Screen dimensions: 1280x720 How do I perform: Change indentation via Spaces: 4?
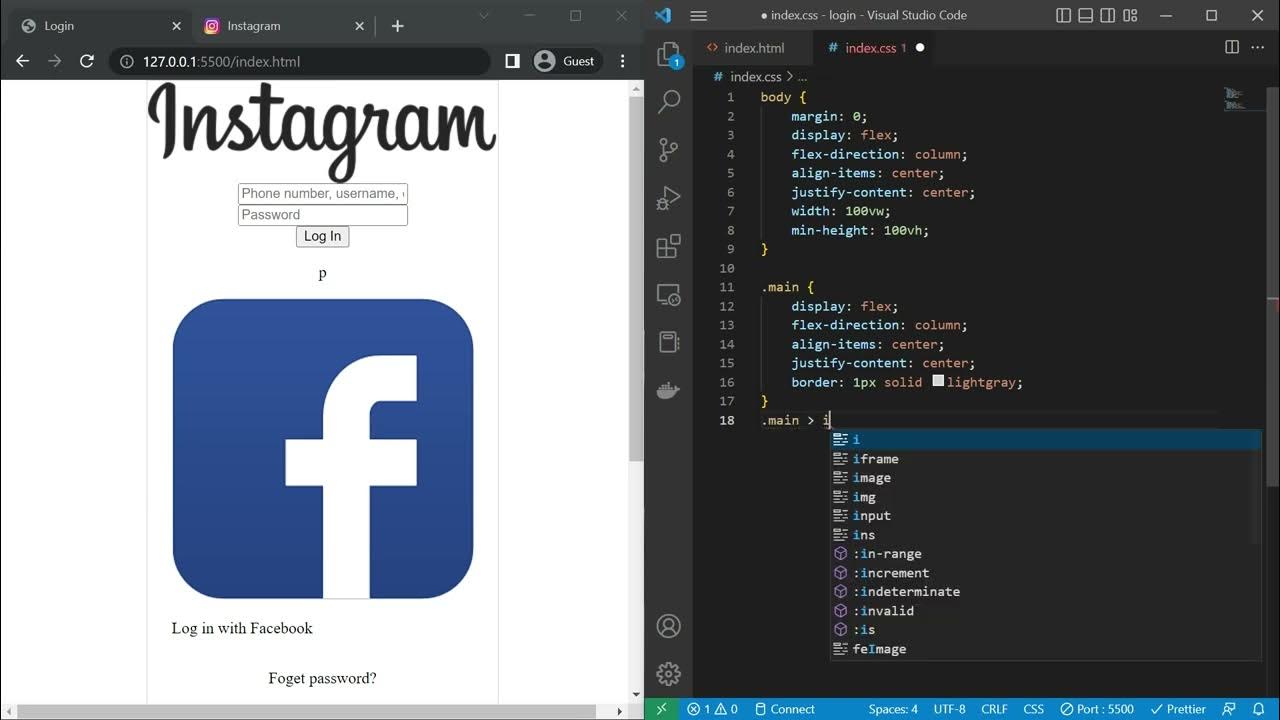(x=893, y=709)
